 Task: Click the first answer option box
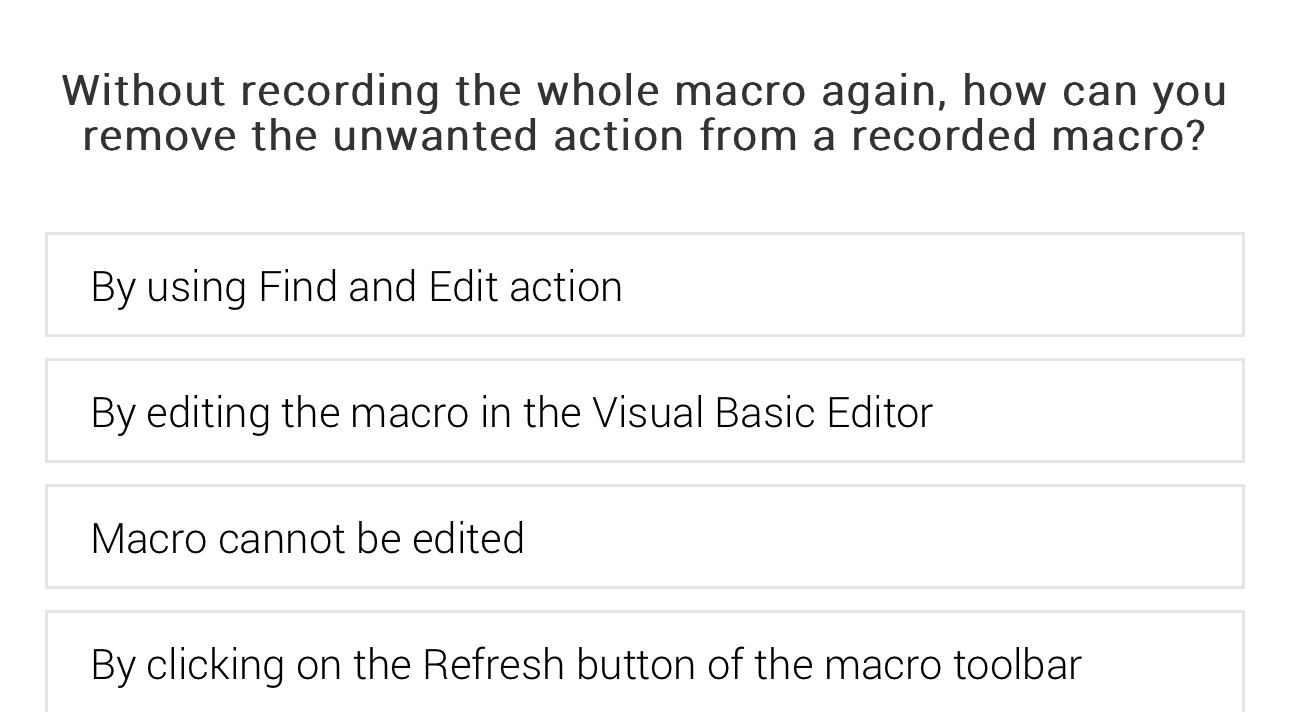coord(645,285)
